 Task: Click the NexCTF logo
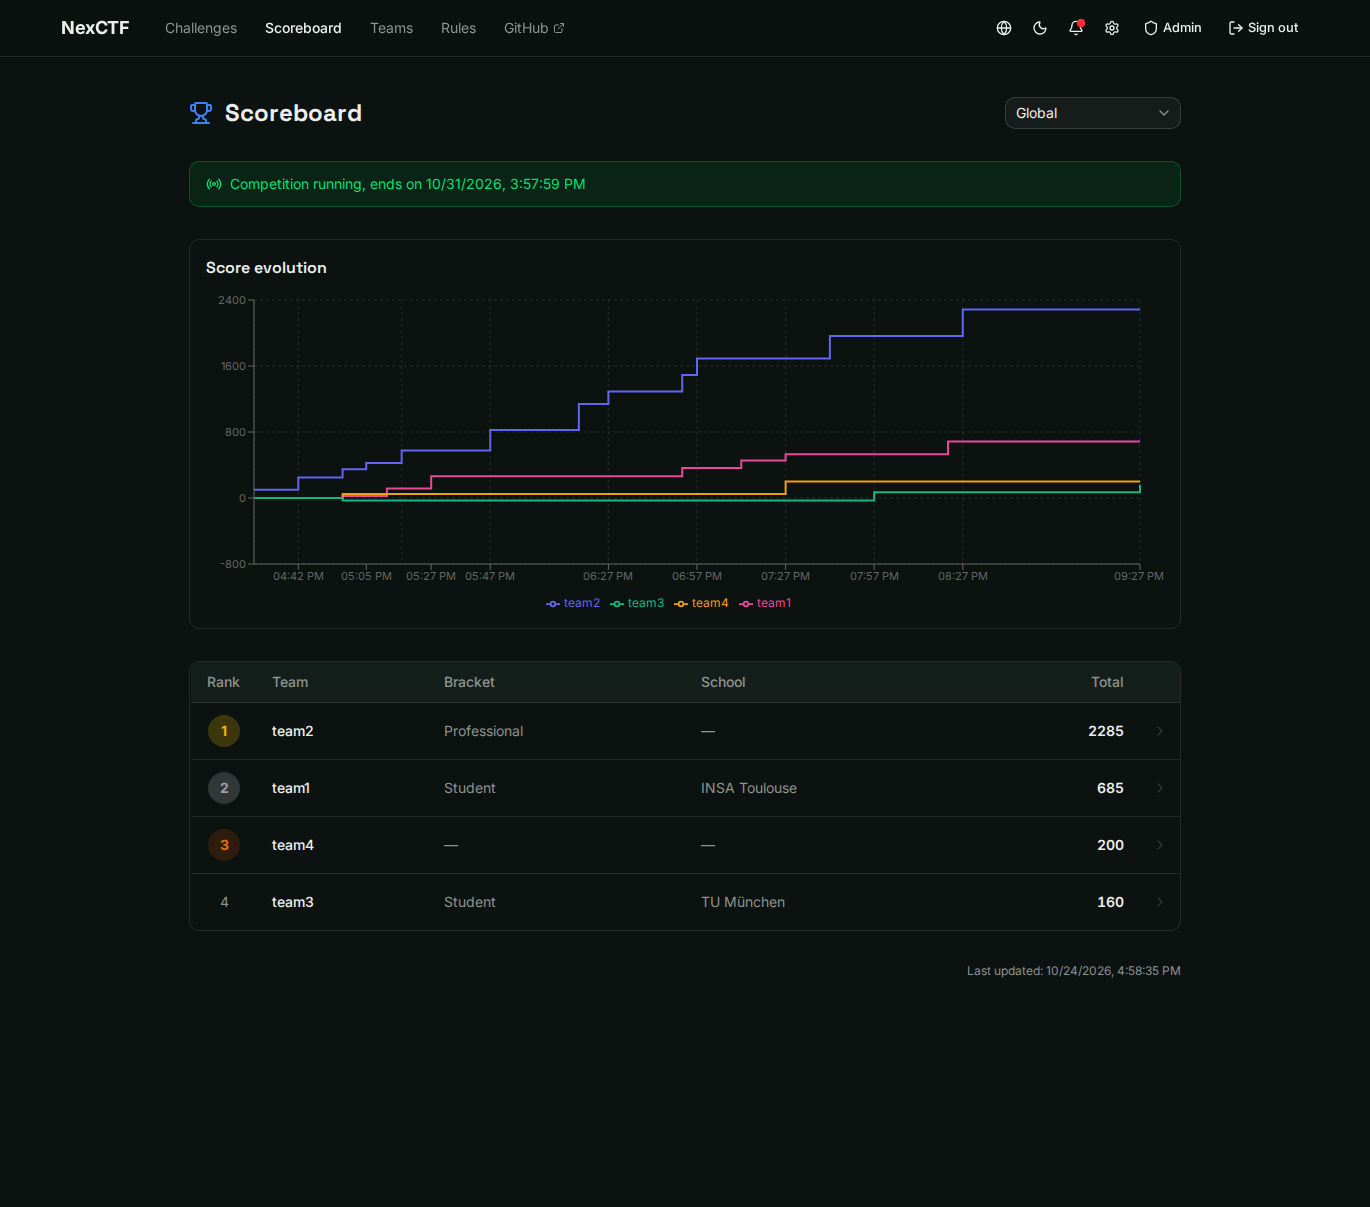(x=95, y=28)
